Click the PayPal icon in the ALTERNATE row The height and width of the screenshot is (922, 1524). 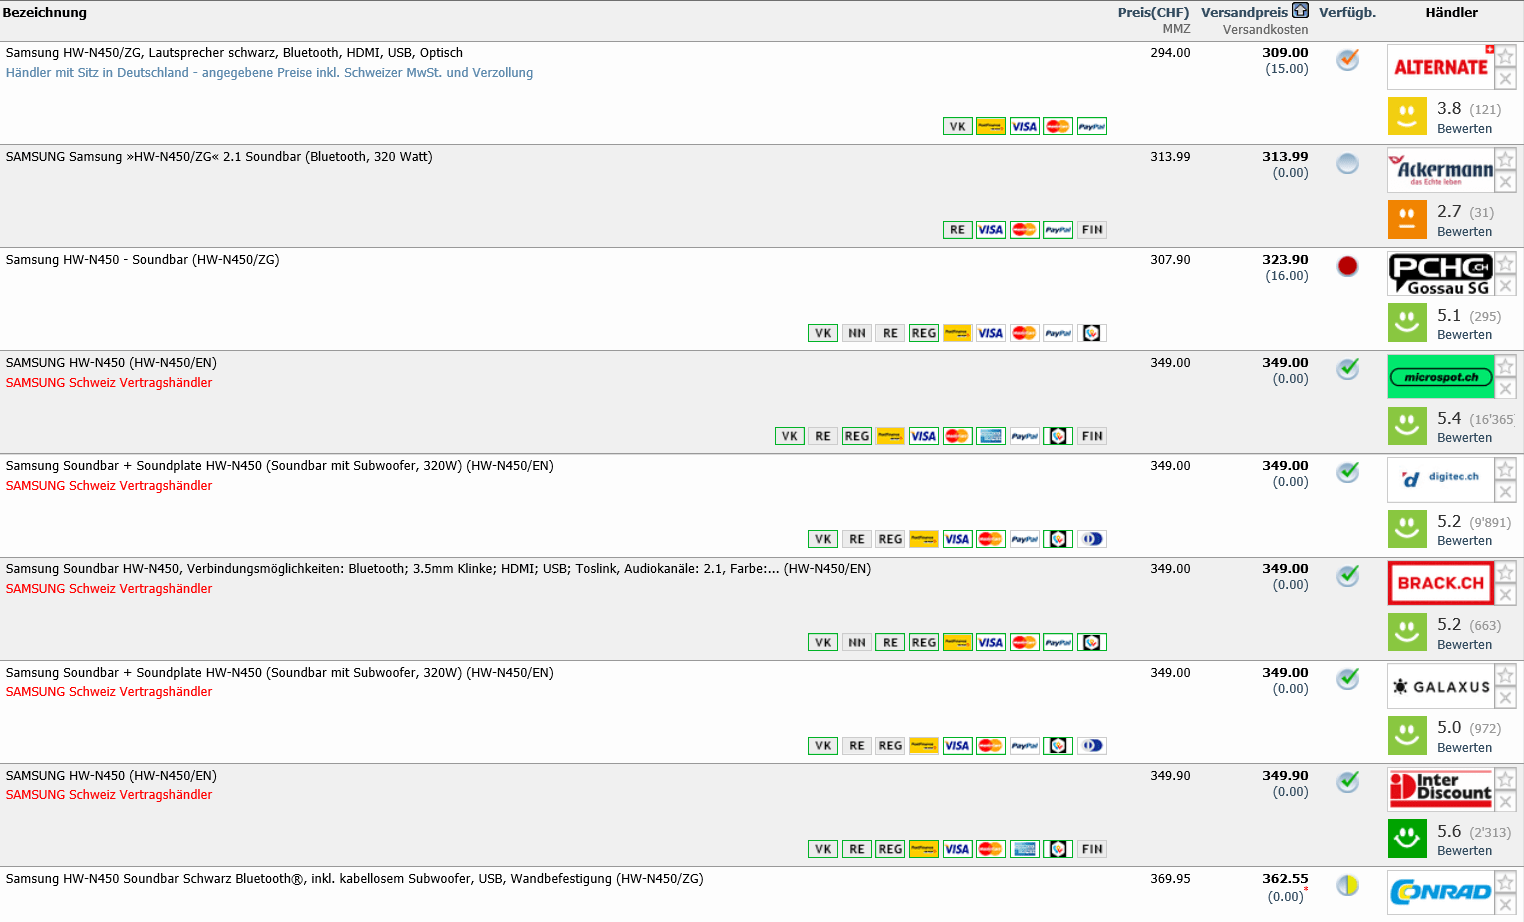click(x=1091, y=127)
